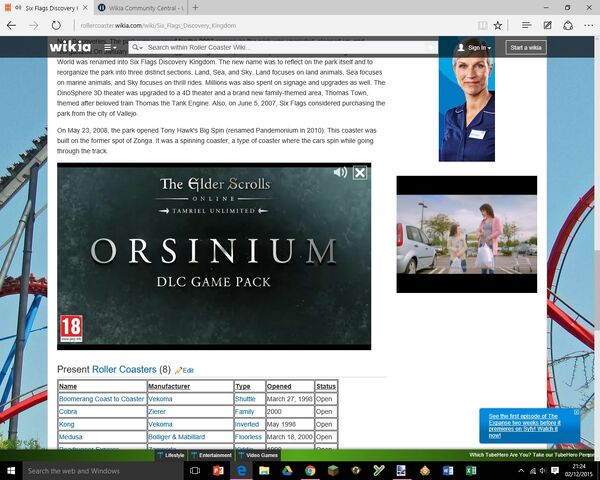Open the Medusa coaster link
Viewport: 600px width, 480px height.
click(x=70, y=437)
